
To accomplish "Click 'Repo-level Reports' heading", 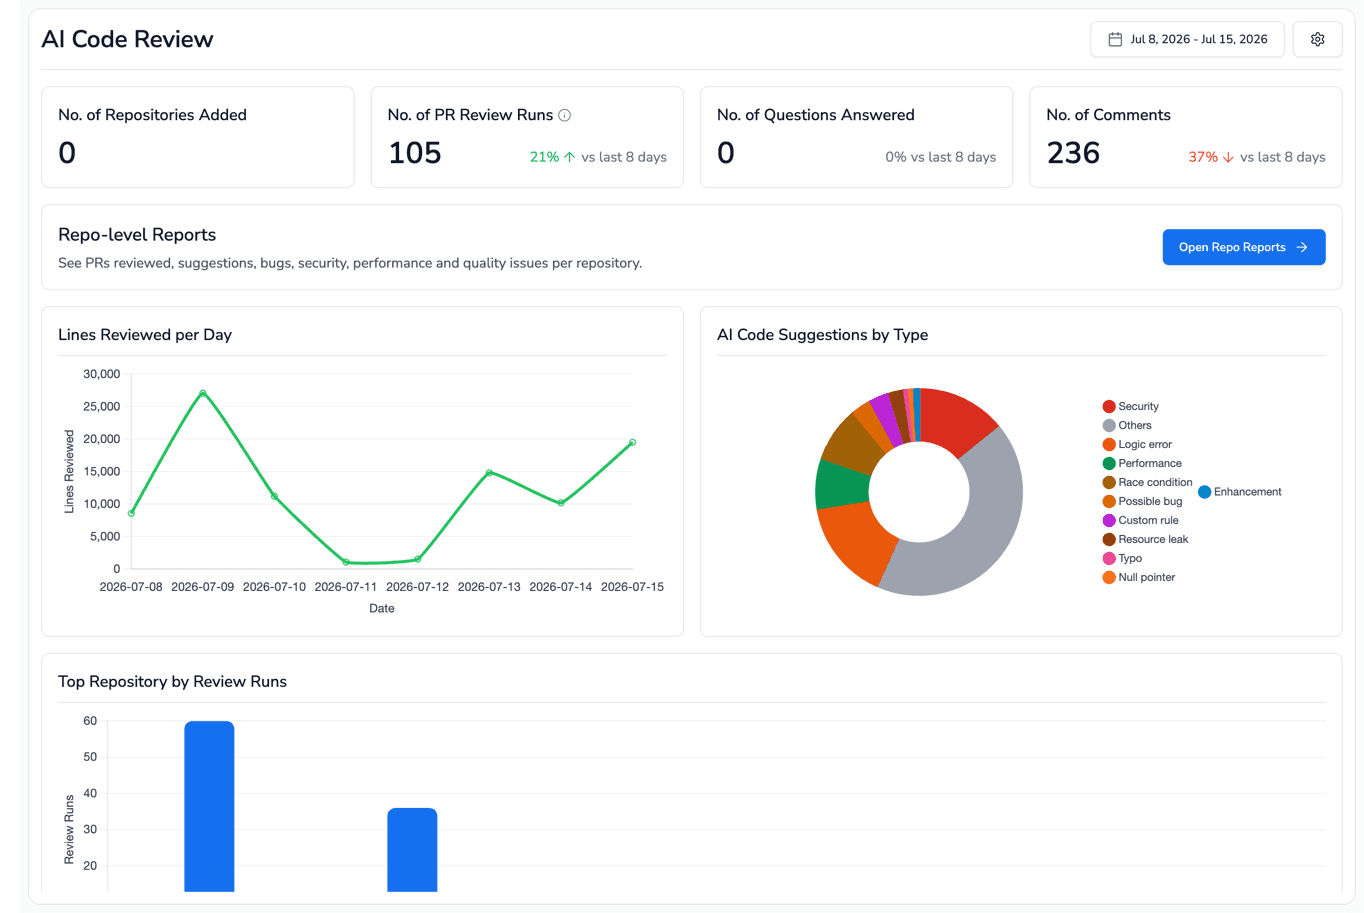I will (137, 235).
